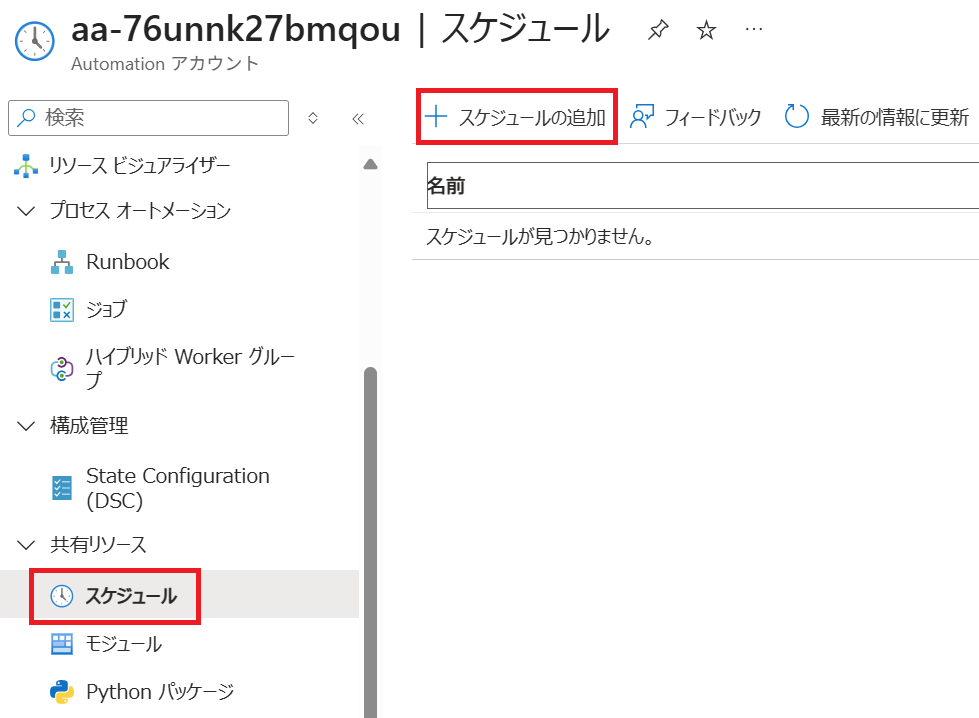This screenshot has width=979, height=718.
Task: Click the 'Automation アカウント' subtitle text
Action: pyautogui.click(x=165, y=64)
